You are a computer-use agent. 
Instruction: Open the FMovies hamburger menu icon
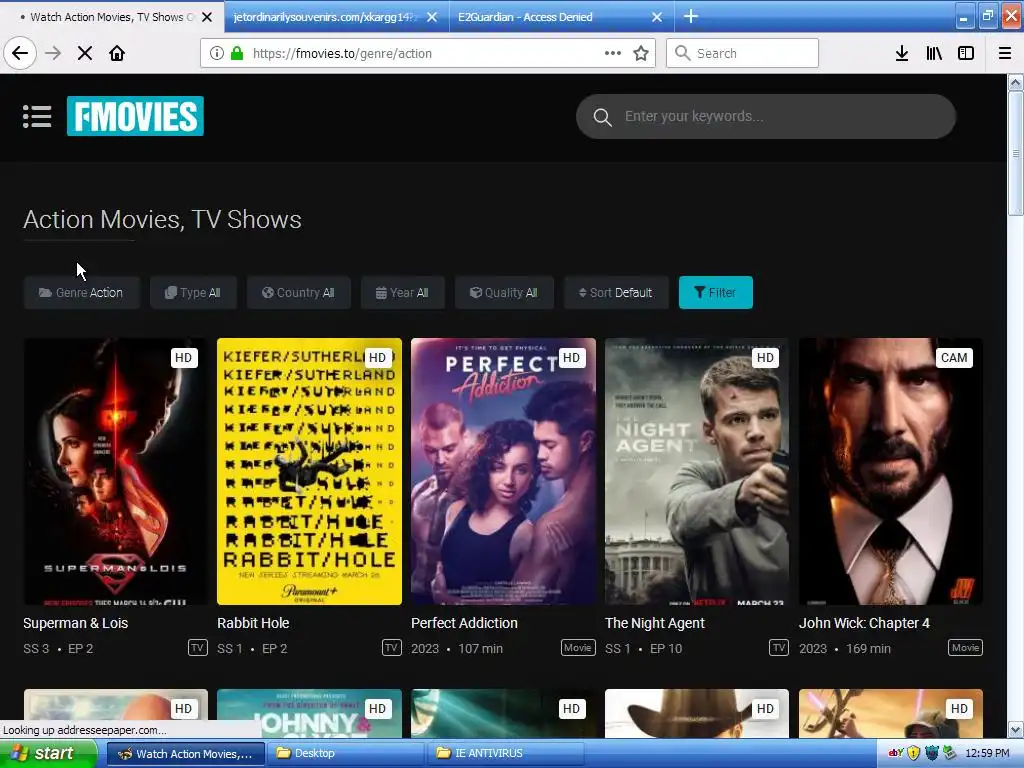point(37,116)
